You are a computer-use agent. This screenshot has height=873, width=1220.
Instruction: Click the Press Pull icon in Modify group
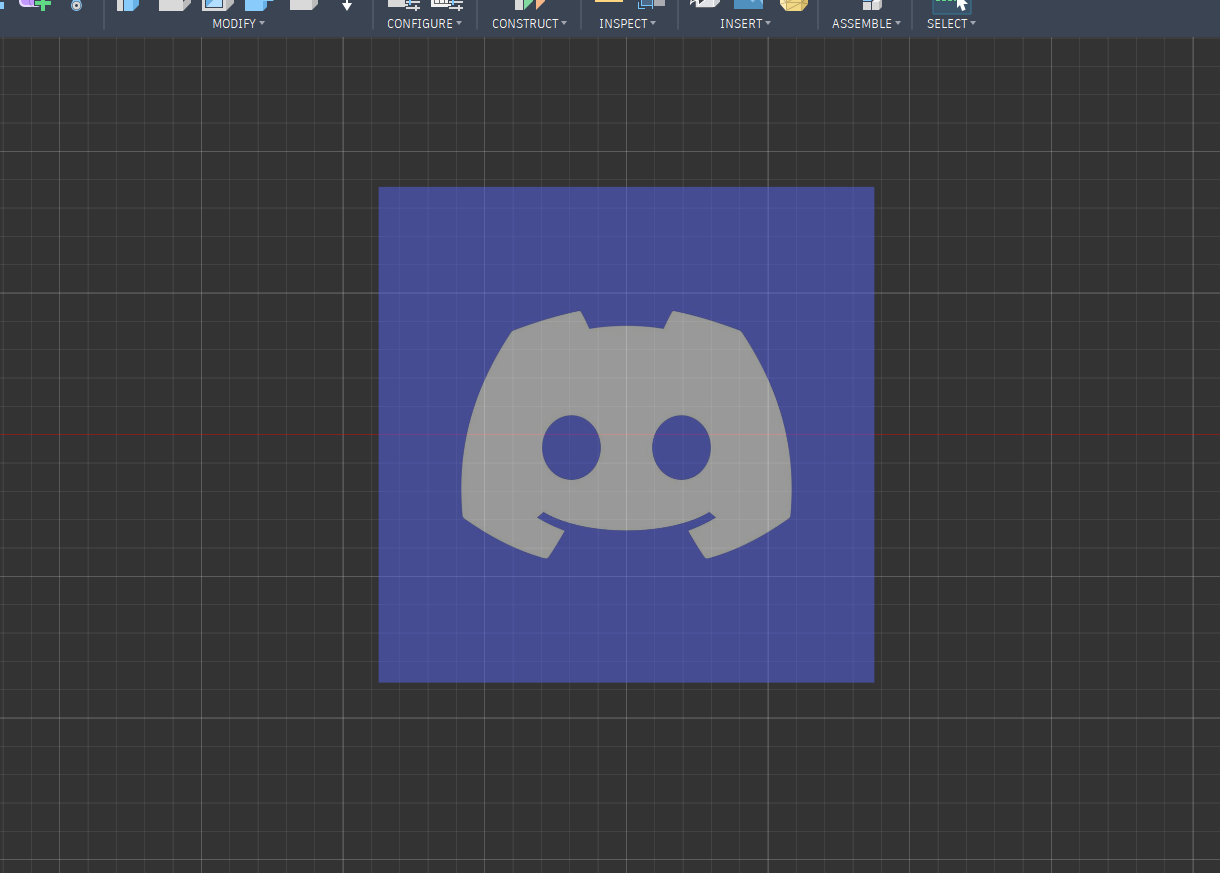click(x=128, y=5)
